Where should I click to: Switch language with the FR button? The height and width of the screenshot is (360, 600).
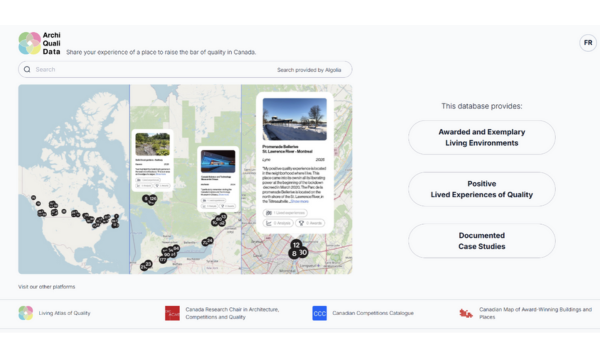click(588, 43)
